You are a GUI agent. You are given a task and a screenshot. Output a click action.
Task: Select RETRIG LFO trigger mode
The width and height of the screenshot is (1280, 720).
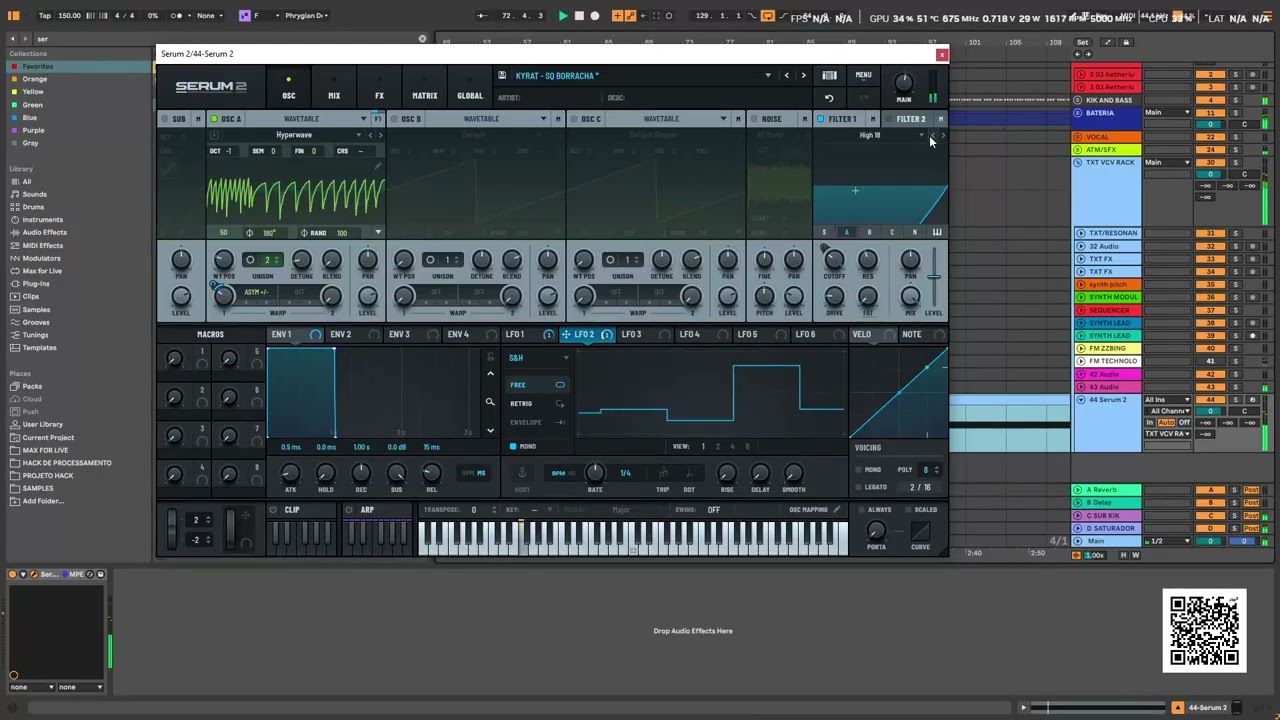click(x=537, y=404)
